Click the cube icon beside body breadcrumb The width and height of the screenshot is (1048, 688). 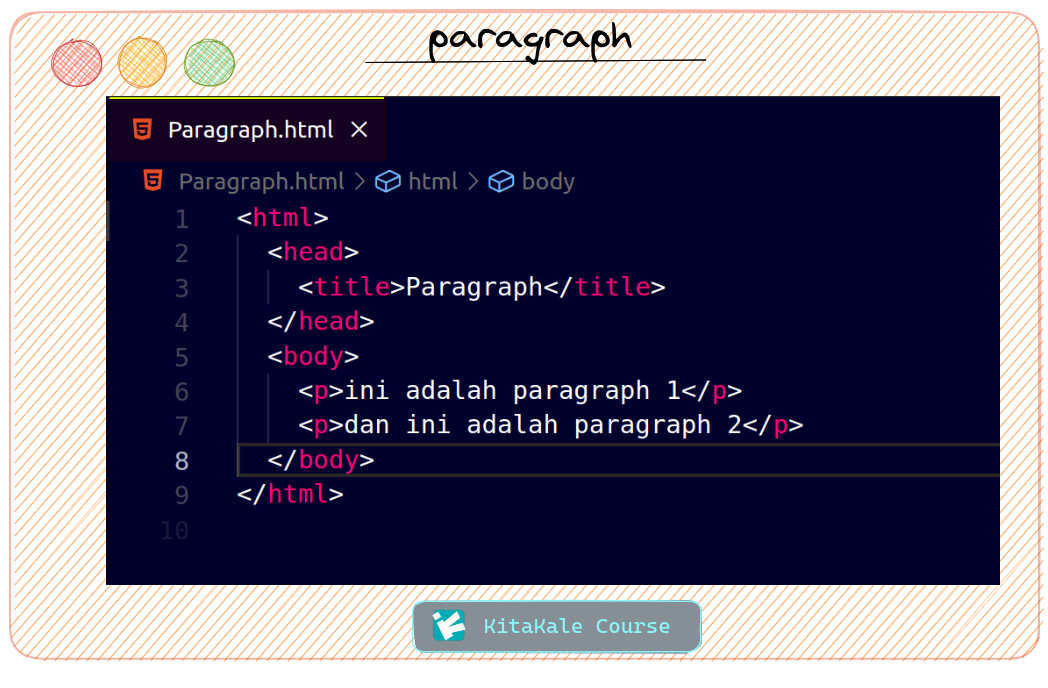[x=501, y=181]
